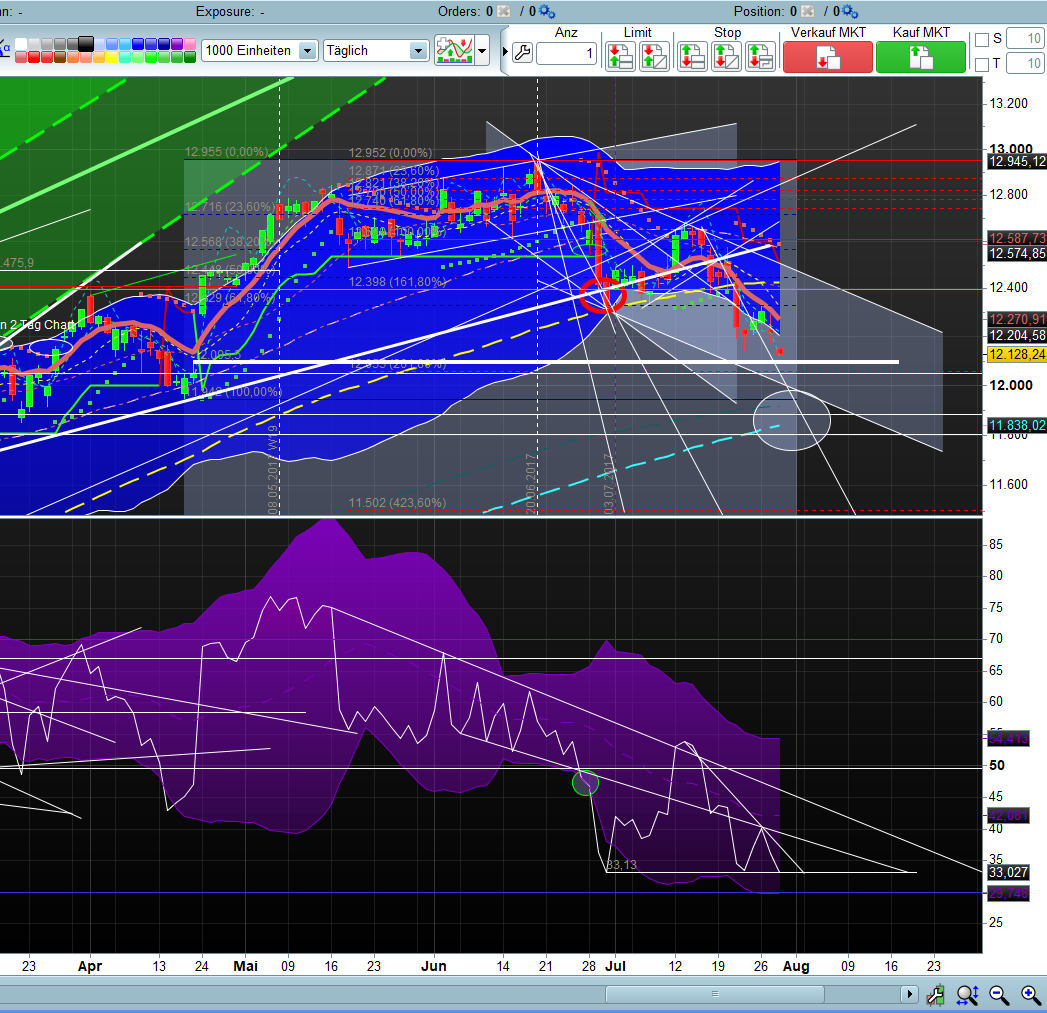This screenshot has width=1047, height=1013.
Task: Click indicator value label 42,081
Action: 1008,815
